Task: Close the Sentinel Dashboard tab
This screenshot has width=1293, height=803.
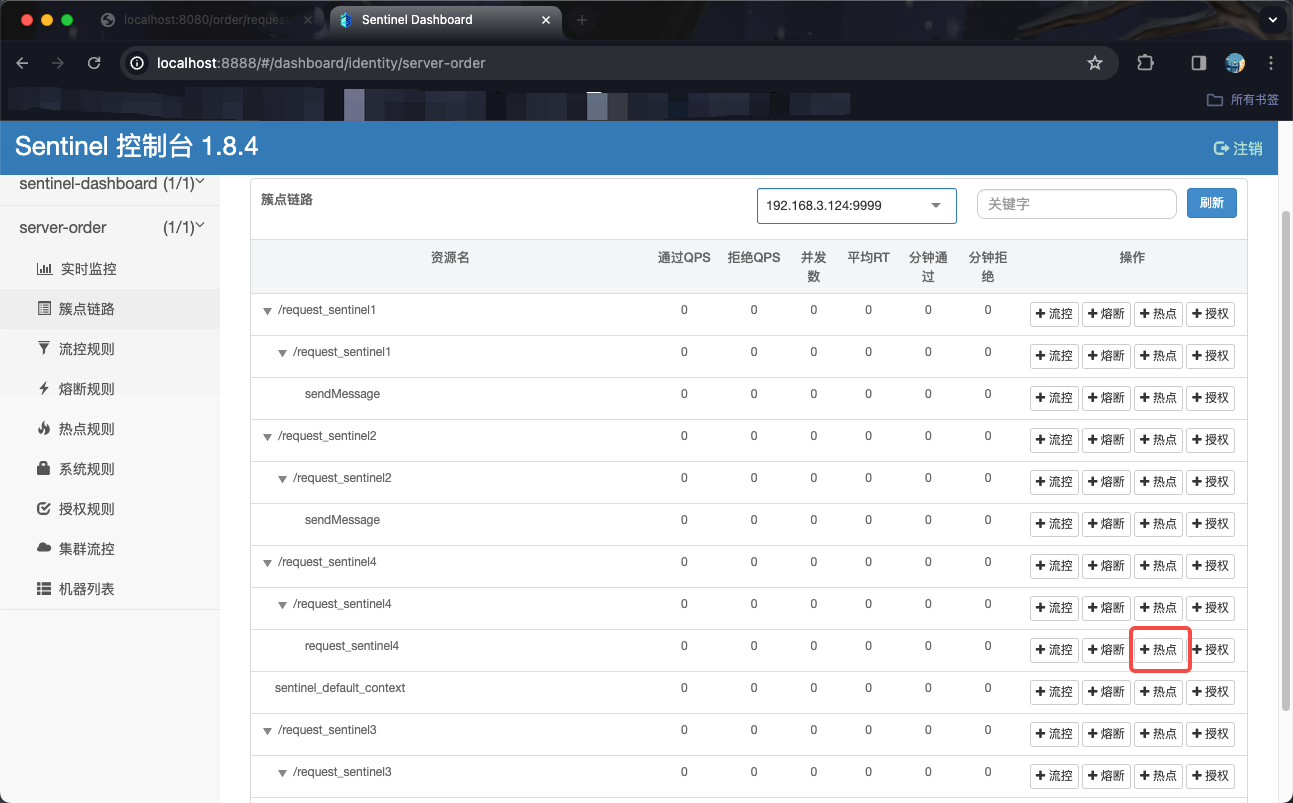Action: (x=545, y=20)
